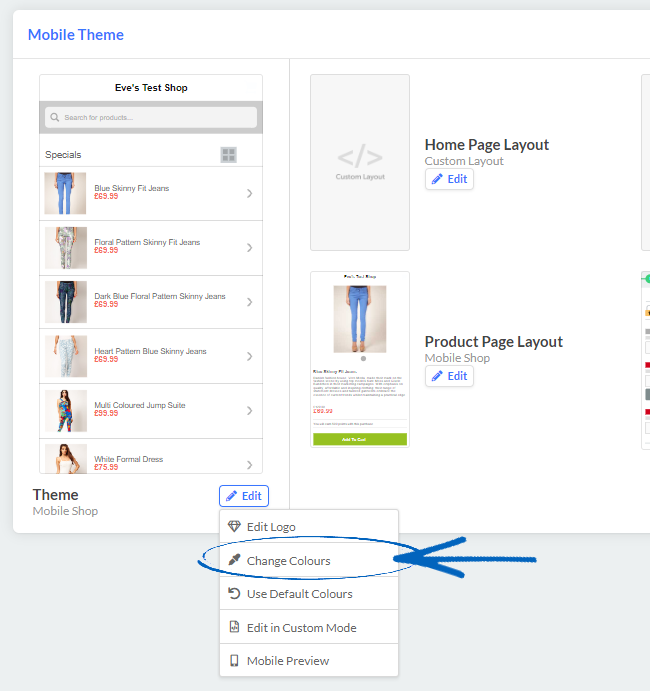Click Edit under Home Page Layout

449,179
